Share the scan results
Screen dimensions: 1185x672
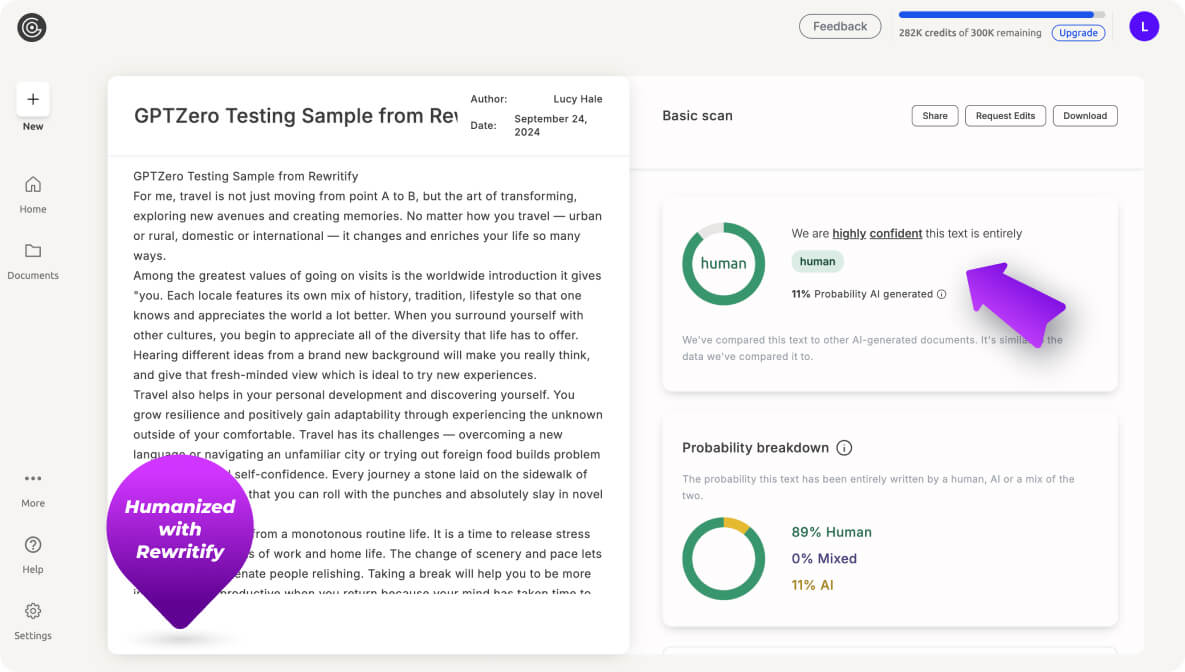pos(934,116)
